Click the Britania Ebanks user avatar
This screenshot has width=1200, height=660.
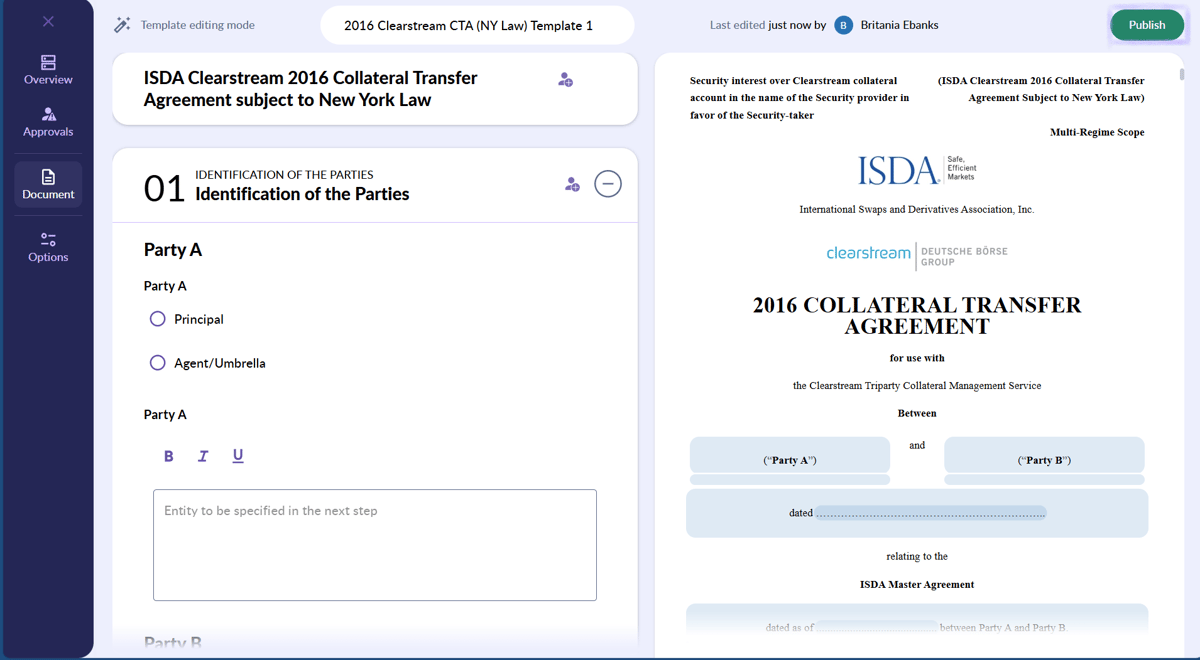pos(844,25)
